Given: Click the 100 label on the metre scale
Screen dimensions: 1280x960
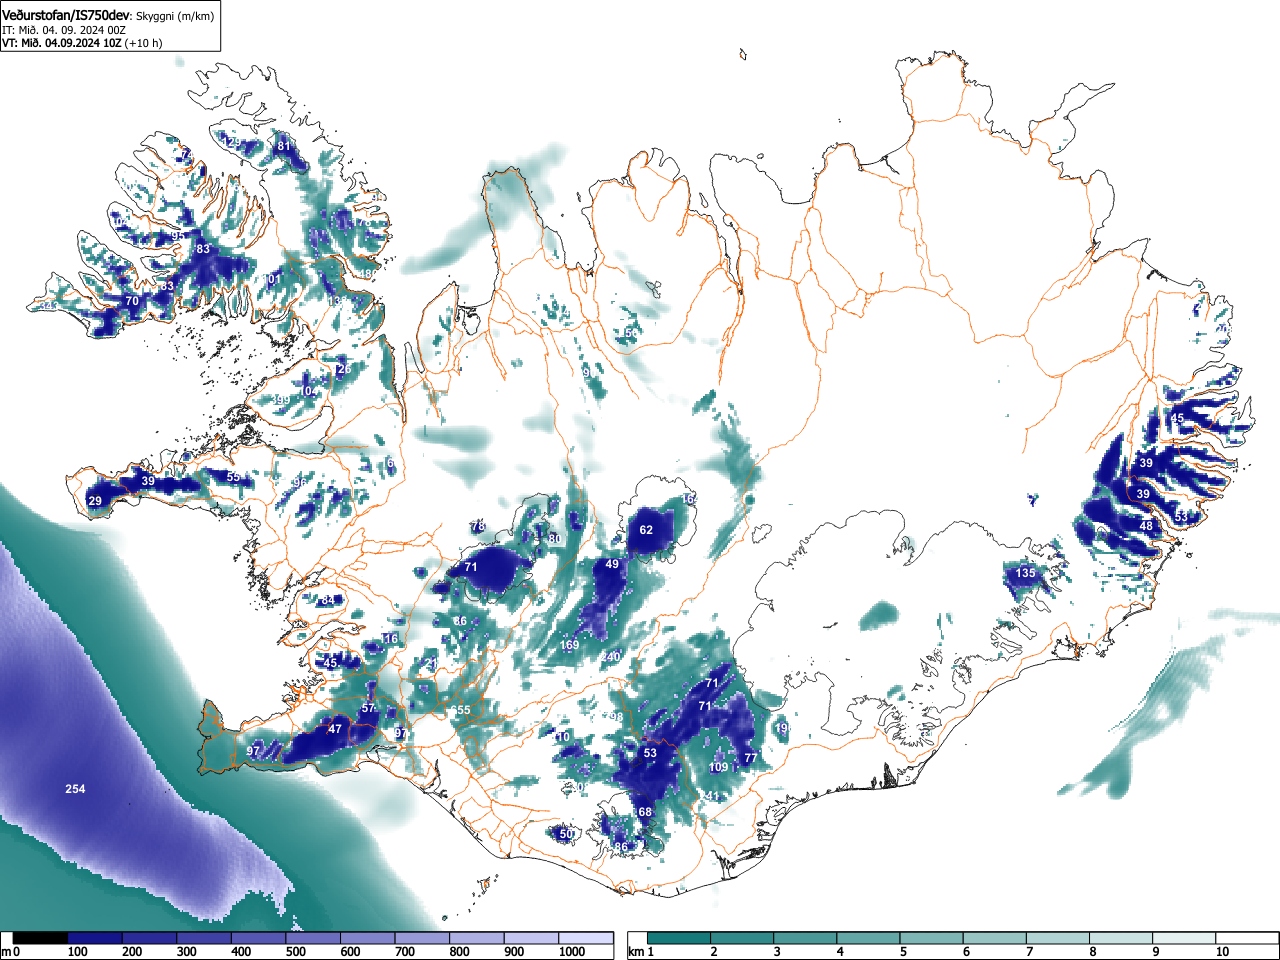Looking at the screenshot, I should [77, 952].
